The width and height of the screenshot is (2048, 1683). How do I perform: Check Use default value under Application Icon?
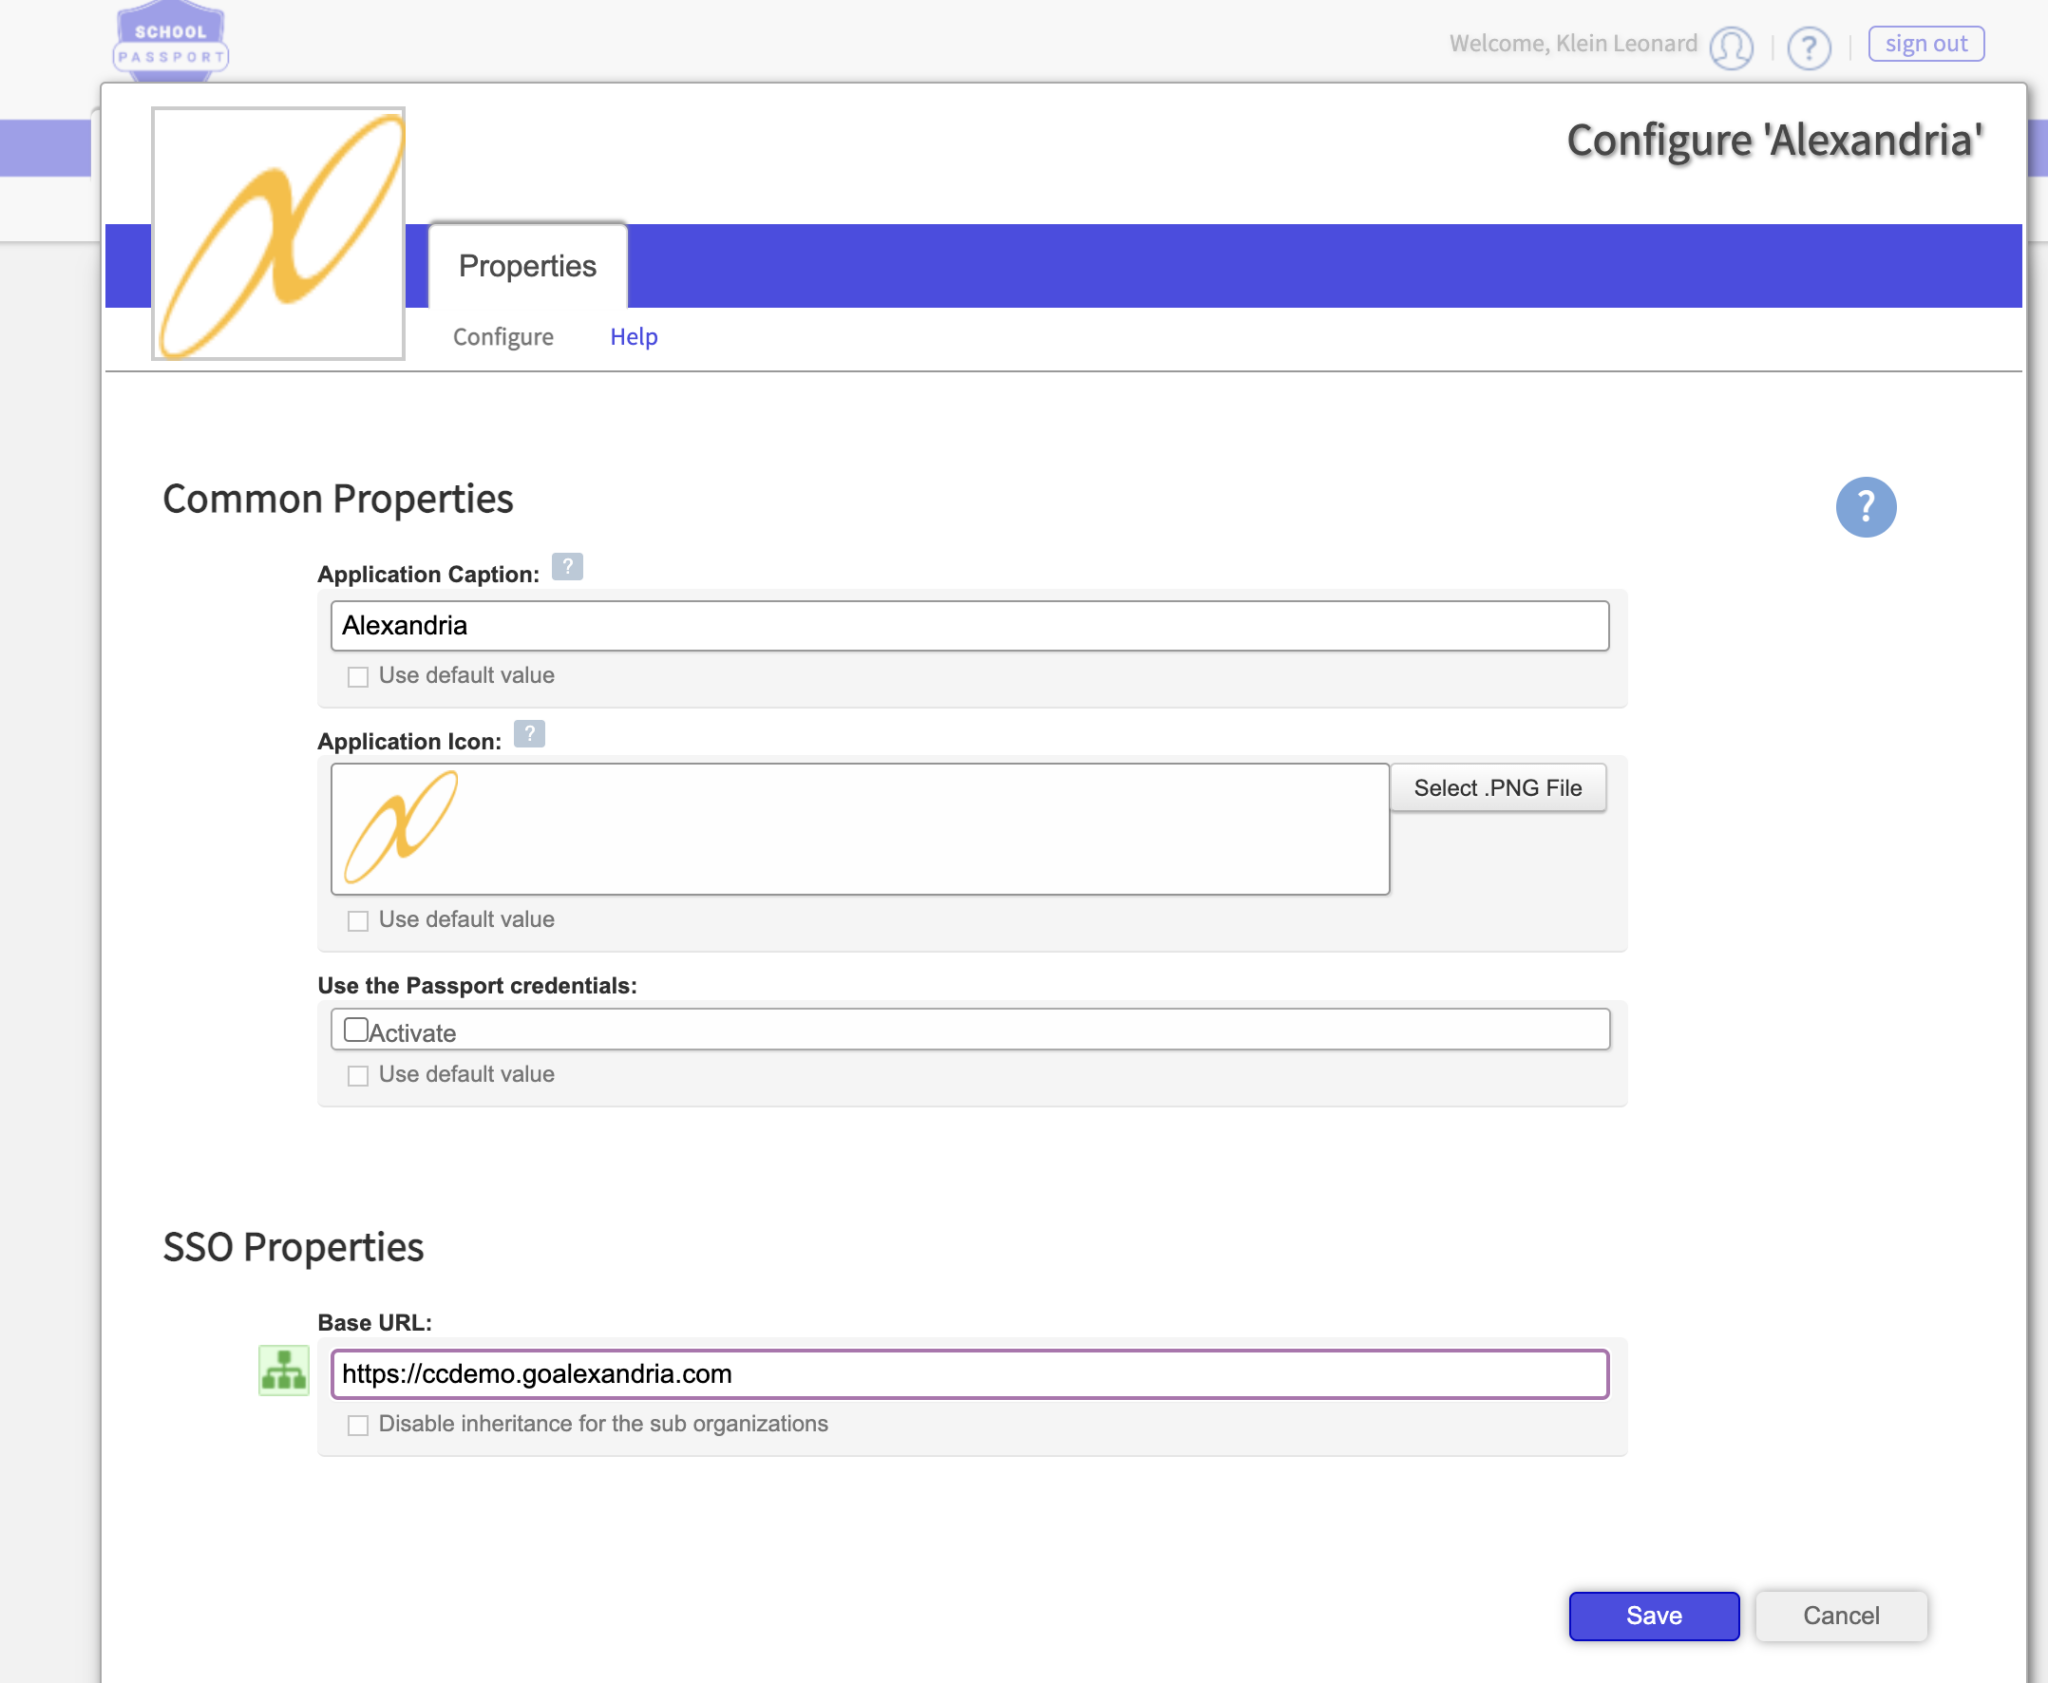[358, 921]
